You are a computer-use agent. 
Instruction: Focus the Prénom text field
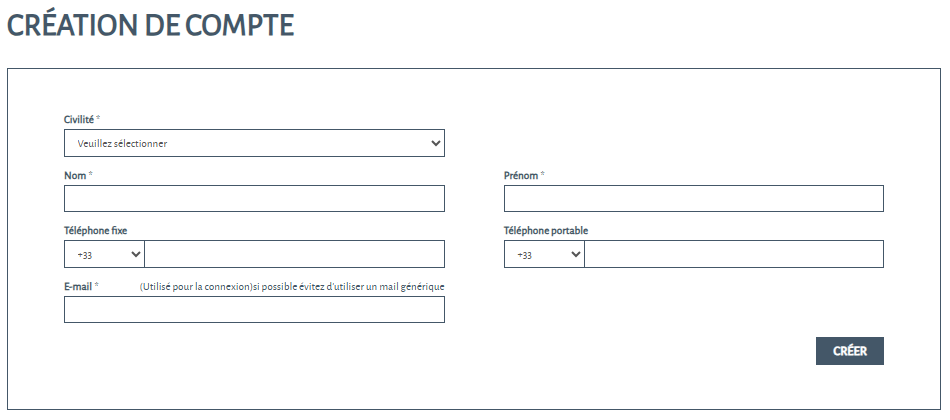click(693, 199)
